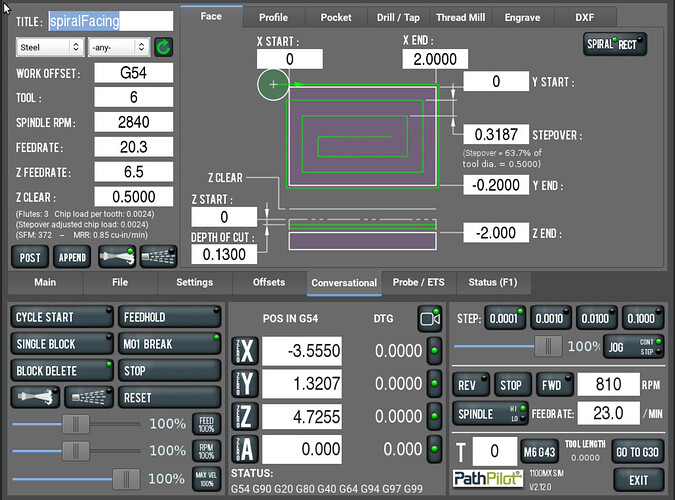Click the green refresh feeds/speeds icon
The width and height of the screenshot is (675, 500).
pos(164,47)
